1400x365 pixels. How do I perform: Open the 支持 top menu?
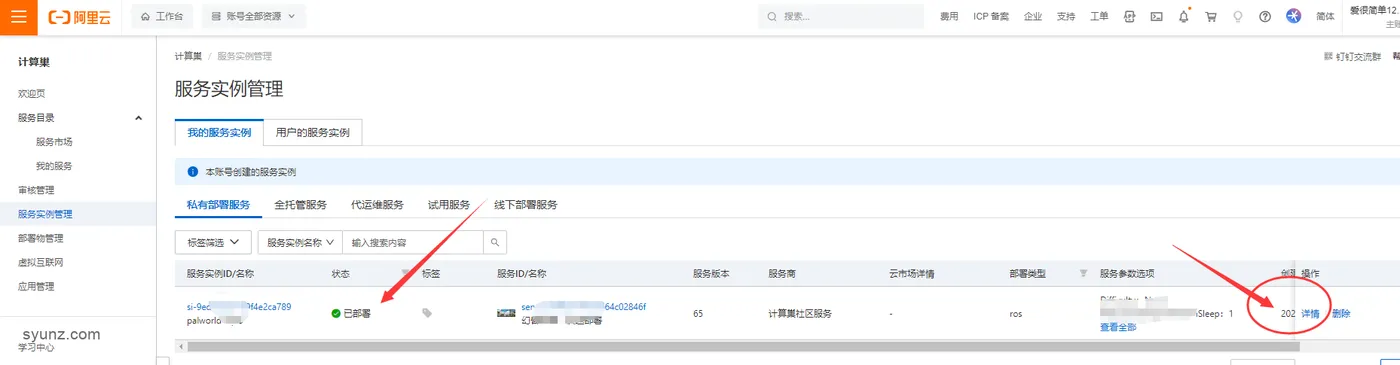click(x=1066, y=17)
